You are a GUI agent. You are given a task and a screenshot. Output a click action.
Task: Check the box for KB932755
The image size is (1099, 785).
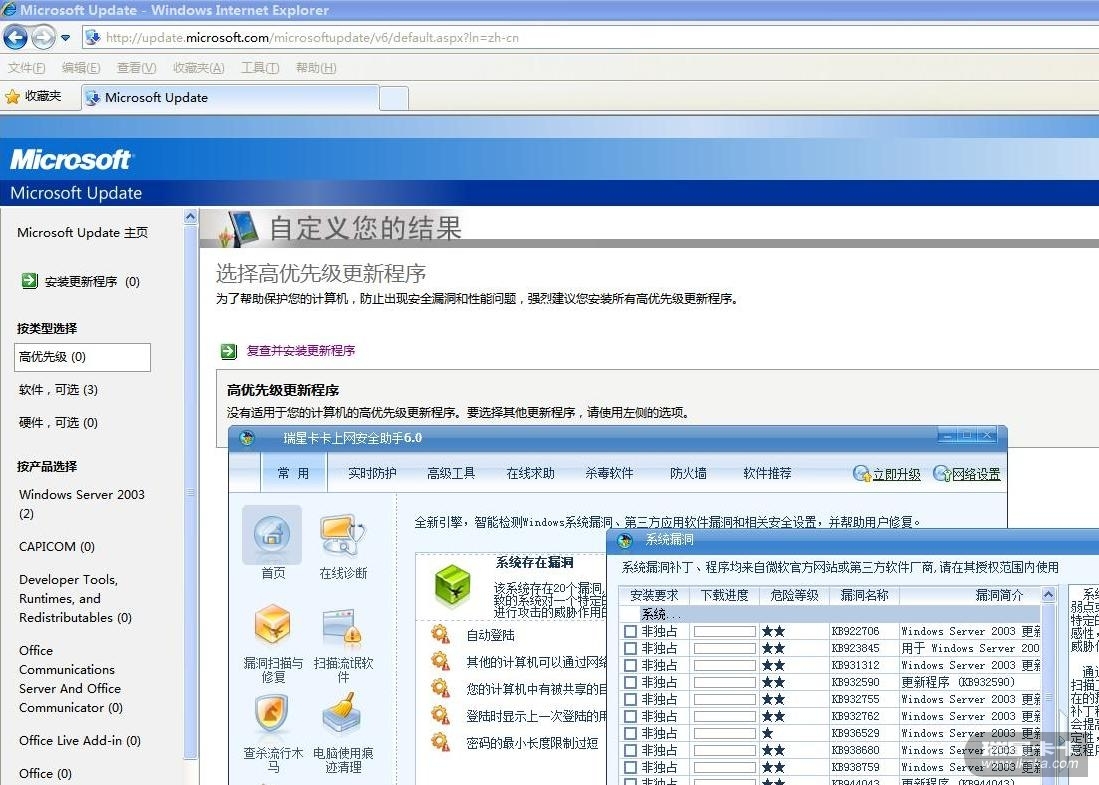[630, 699]
